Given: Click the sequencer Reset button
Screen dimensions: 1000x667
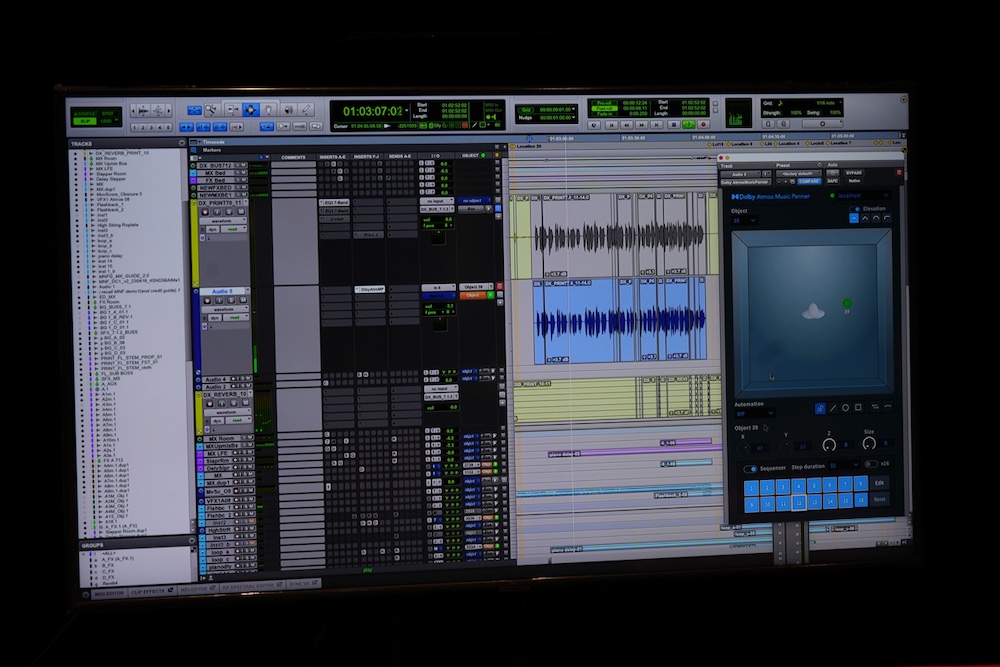Looking at the screenshot, I should [880, 499].
